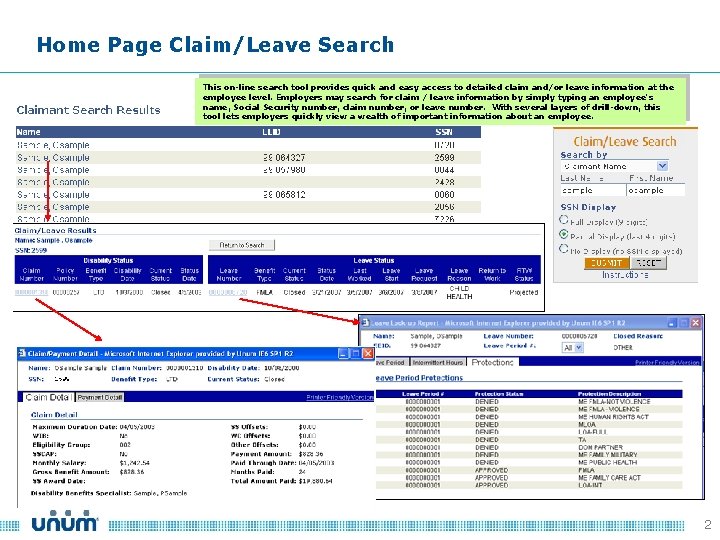The height and width of the screenshot is (540, 720).
Task: Open the Leave Period # All dropdown
Action: coord(573,348)
